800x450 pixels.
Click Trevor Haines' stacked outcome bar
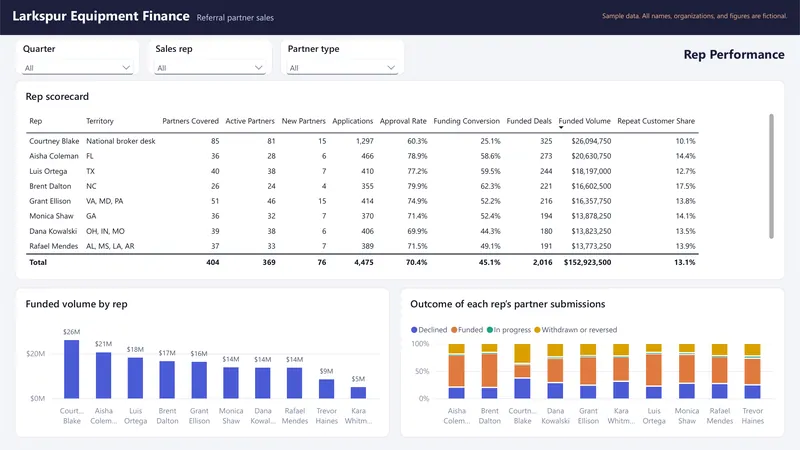753,371
